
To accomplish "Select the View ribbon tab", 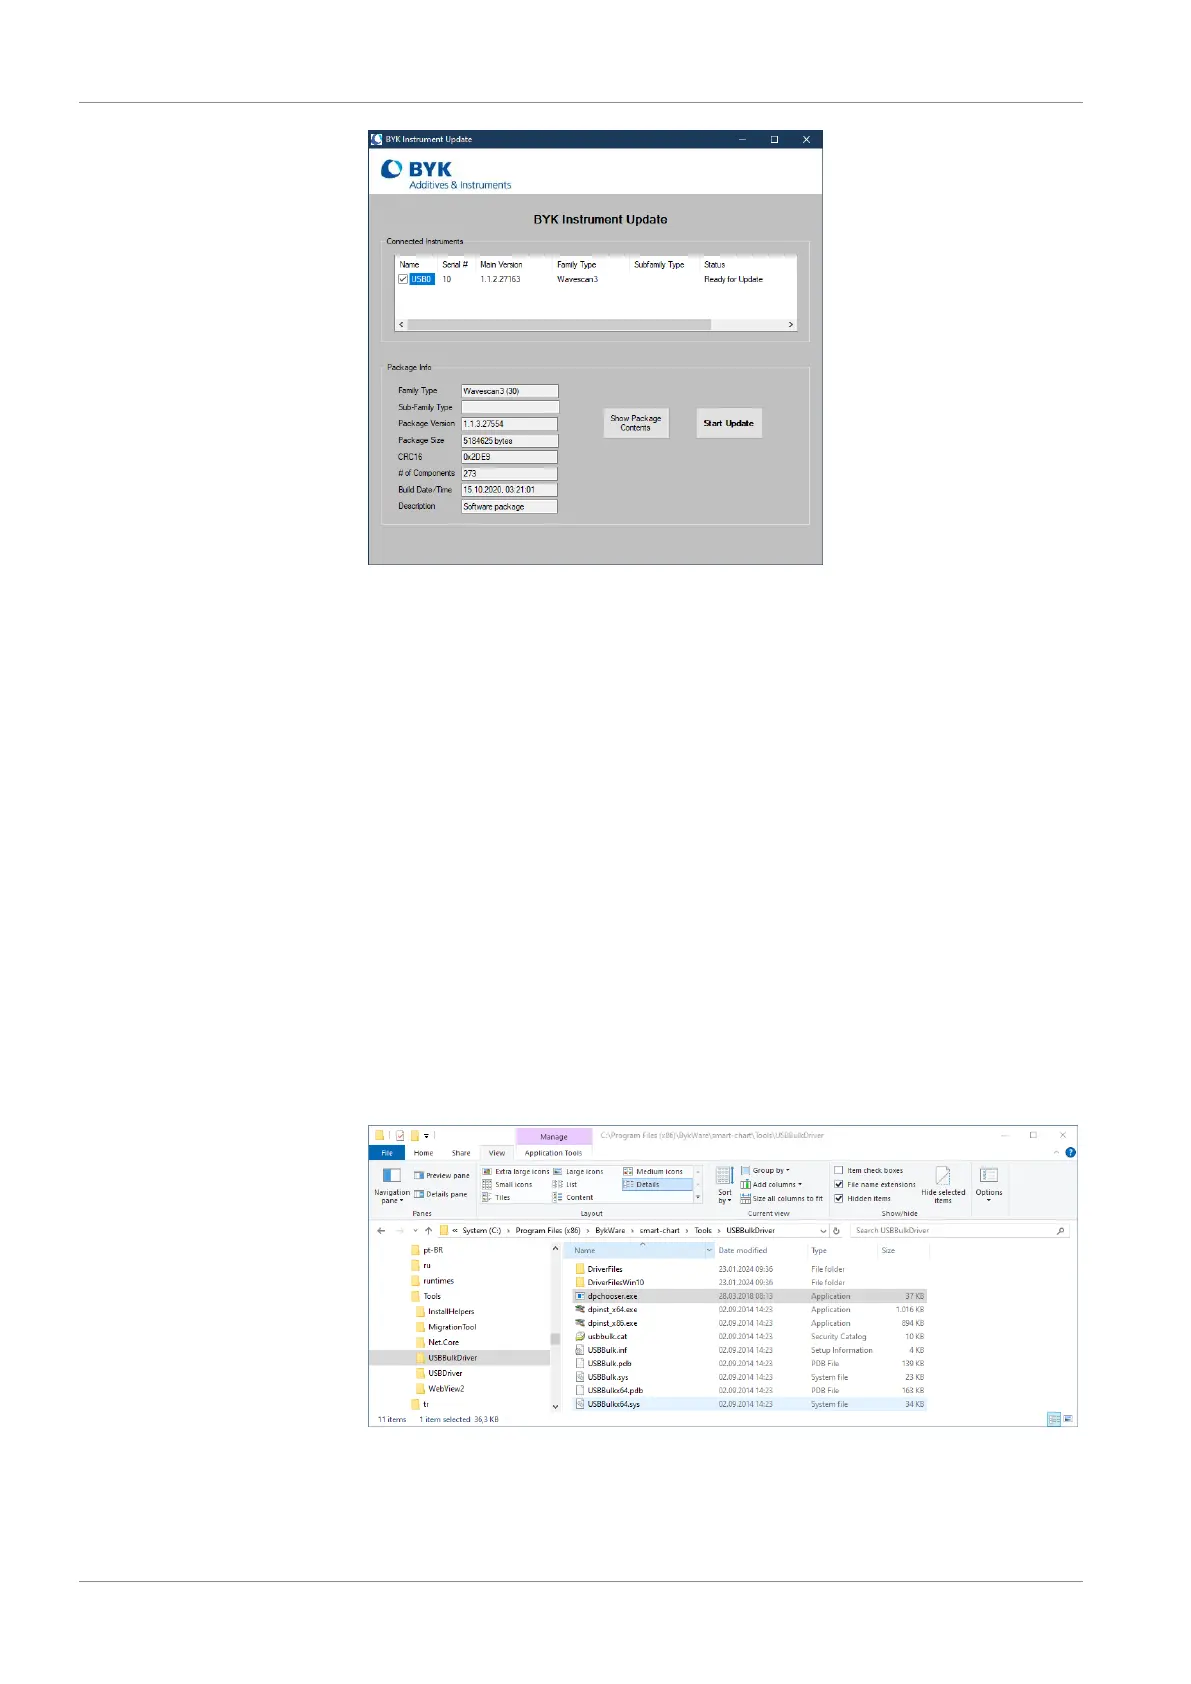I will [497, 1153].
